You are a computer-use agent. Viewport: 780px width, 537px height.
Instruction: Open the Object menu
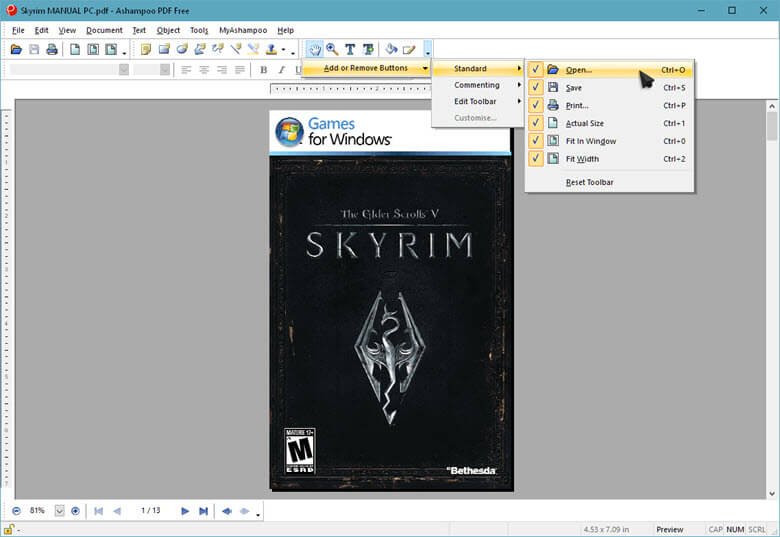click(x=168, y=30)
